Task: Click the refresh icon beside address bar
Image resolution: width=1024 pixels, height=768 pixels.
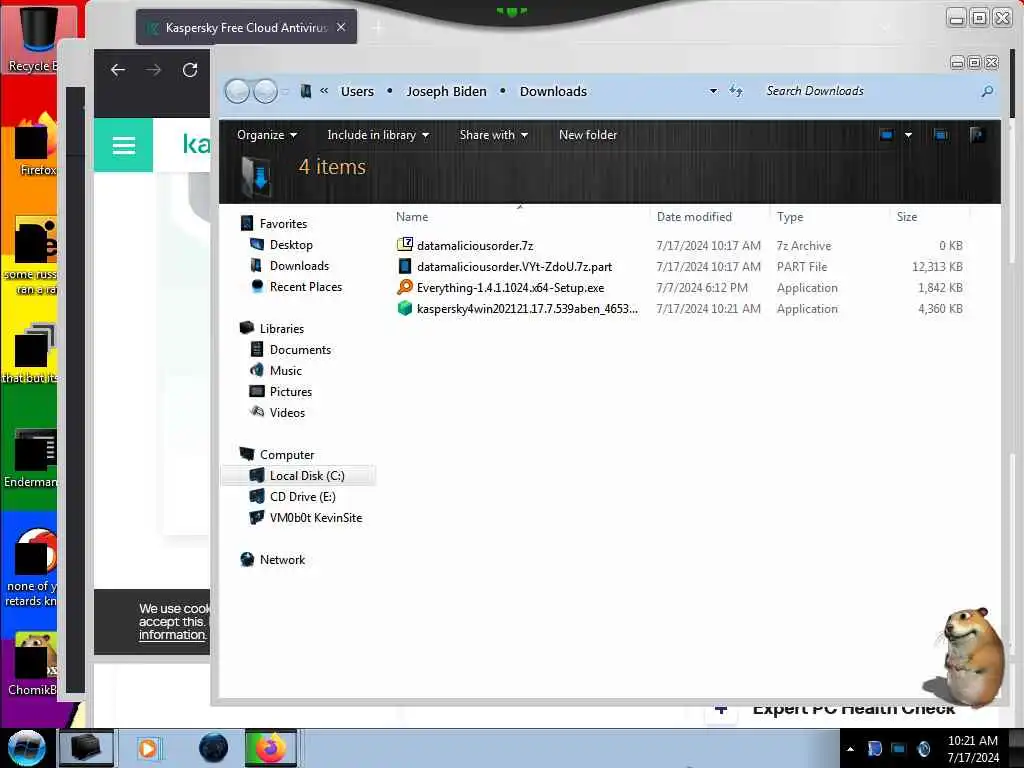Action: 736,91
